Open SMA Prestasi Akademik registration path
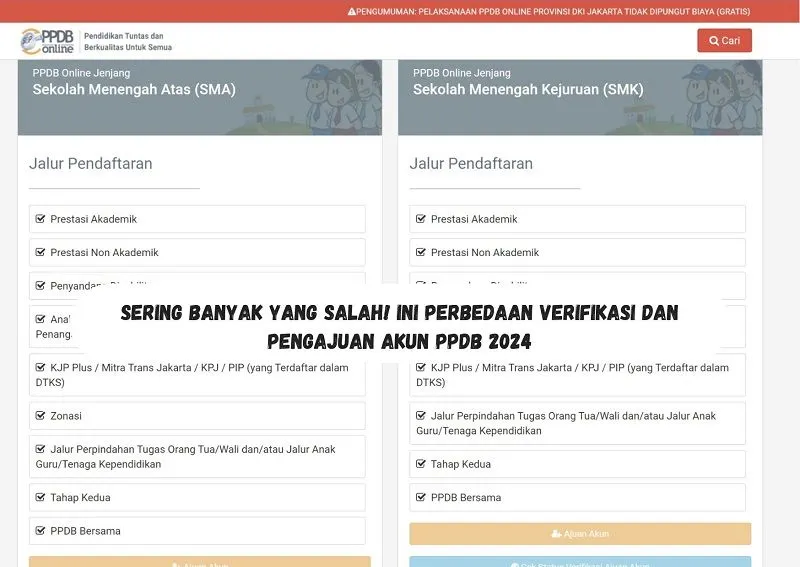Viewport: 800px width, 567px height. click(x=197, y=219)
